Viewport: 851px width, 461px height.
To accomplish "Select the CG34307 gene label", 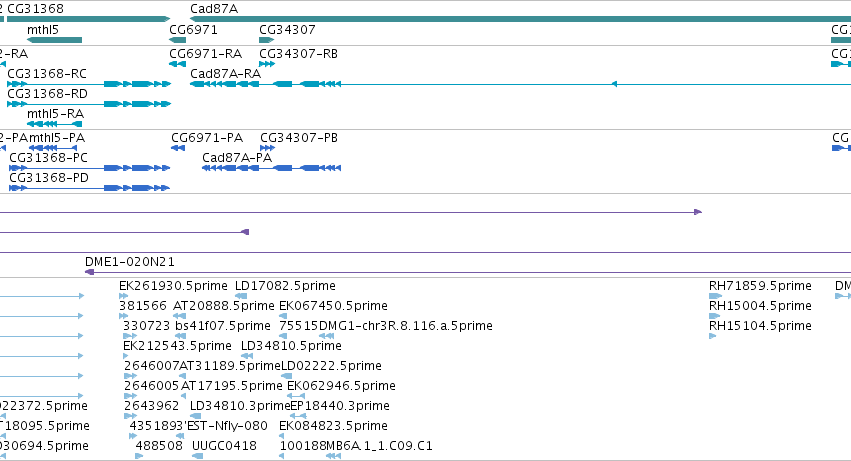I will tap(287, 30).
